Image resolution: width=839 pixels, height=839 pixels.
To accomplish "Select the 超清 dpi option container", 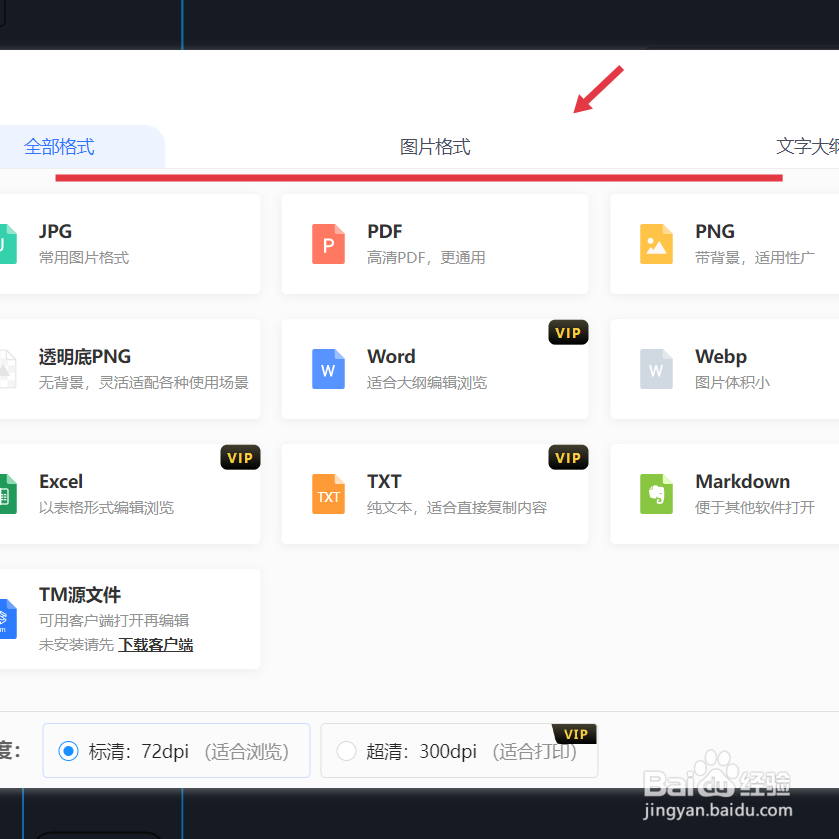I will pyautogui.click(x=459, y=751).
